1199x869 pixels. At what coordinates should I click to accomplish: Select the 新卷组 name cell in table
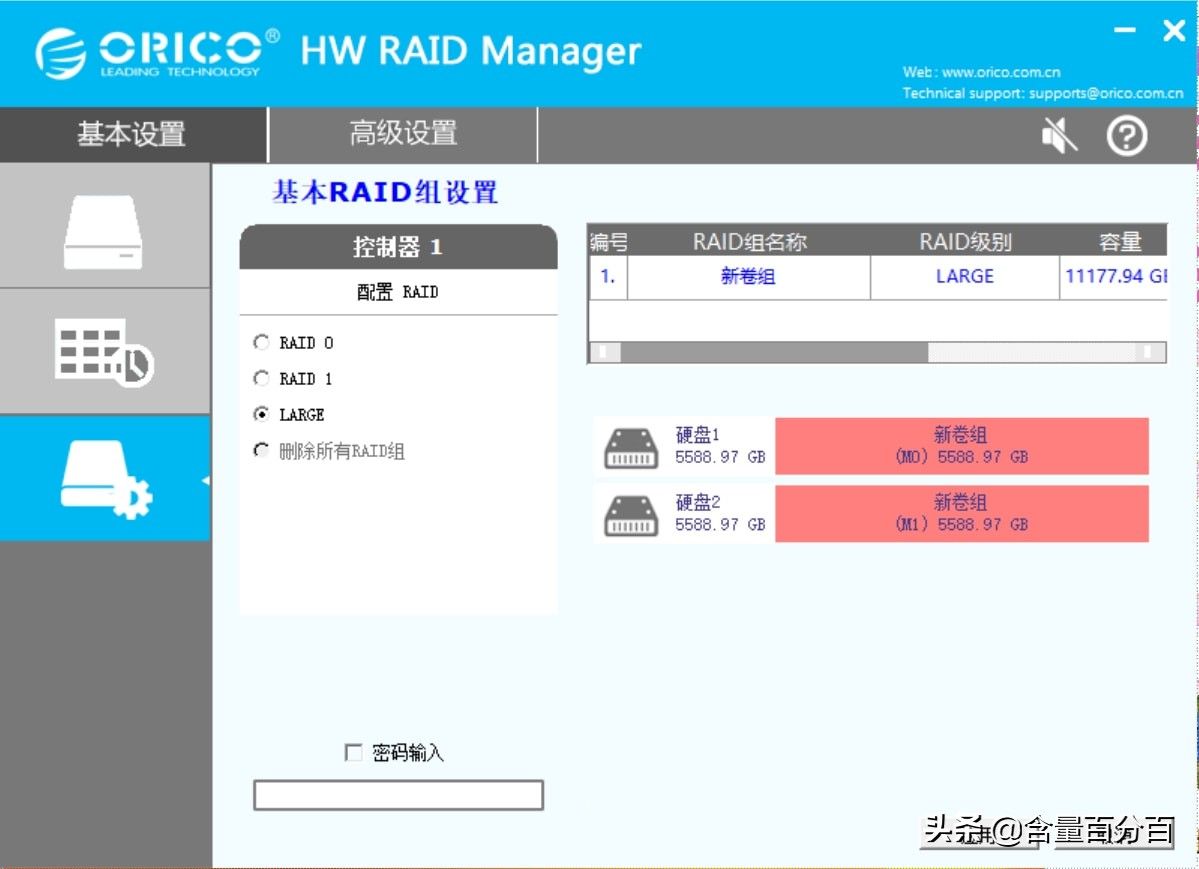(749, 276)
